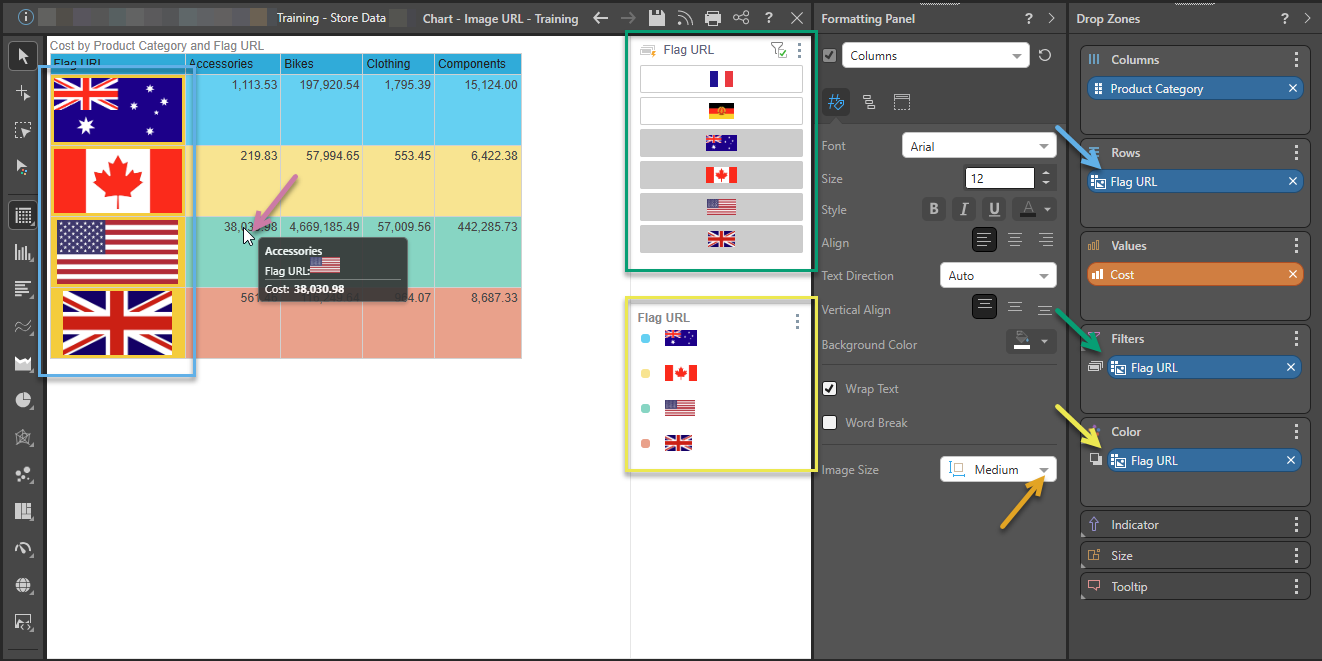Apply Bold text style

click(934, 210)
